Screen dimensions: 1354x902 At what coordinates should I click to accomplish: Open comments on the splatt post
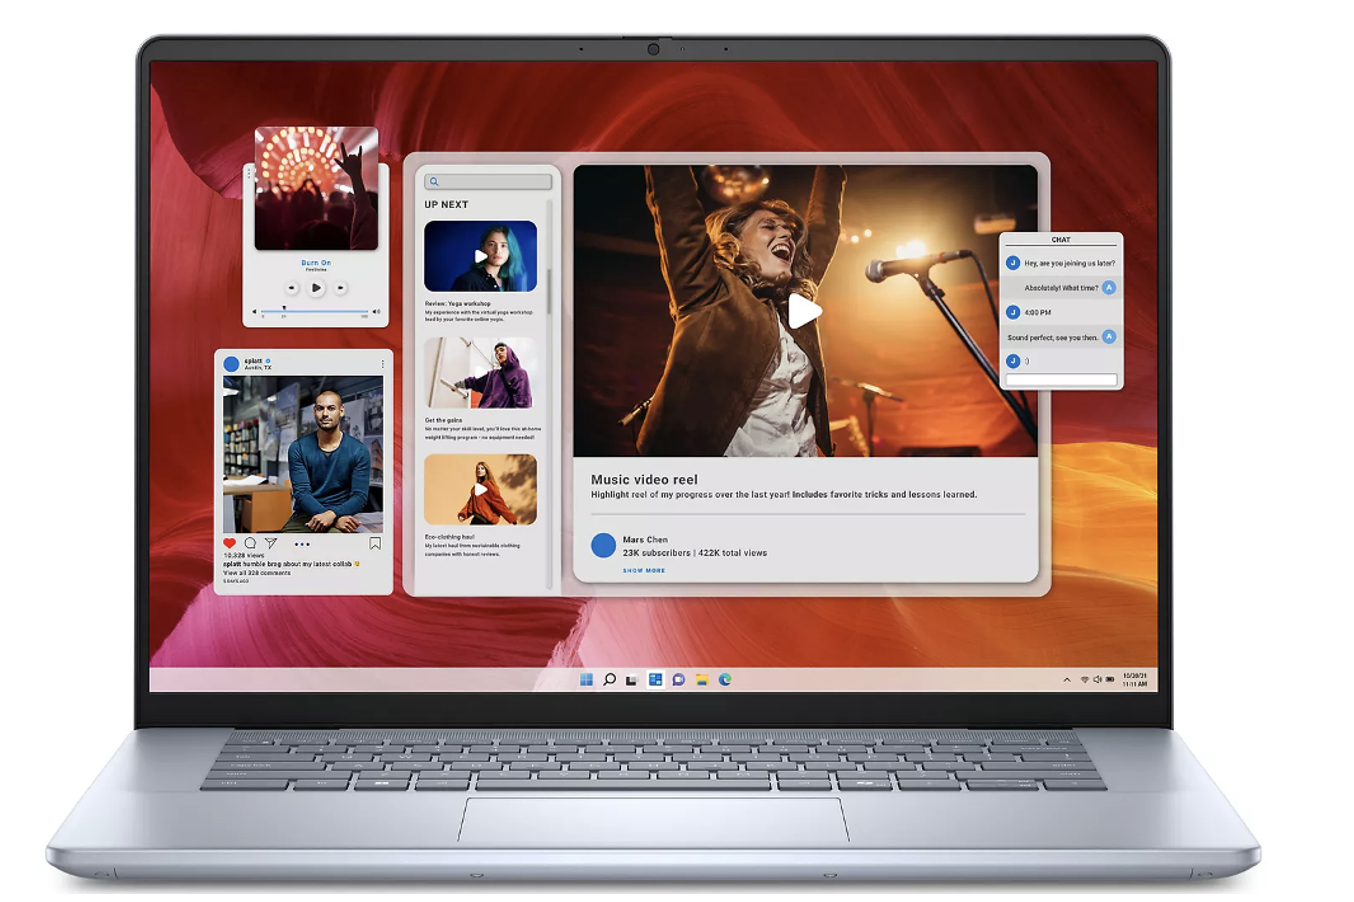[x=250, y=544]
